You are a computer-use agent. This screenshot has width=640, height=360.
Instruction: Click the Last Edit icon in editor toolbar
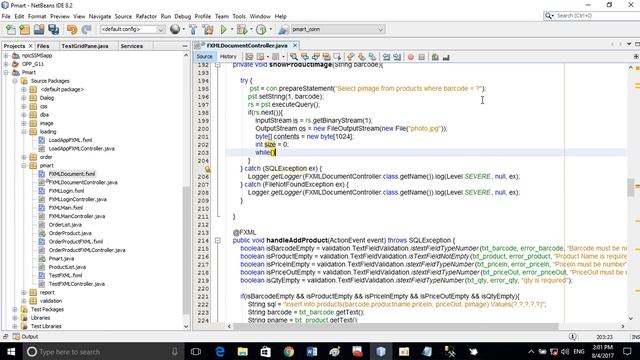pos(249,57)
